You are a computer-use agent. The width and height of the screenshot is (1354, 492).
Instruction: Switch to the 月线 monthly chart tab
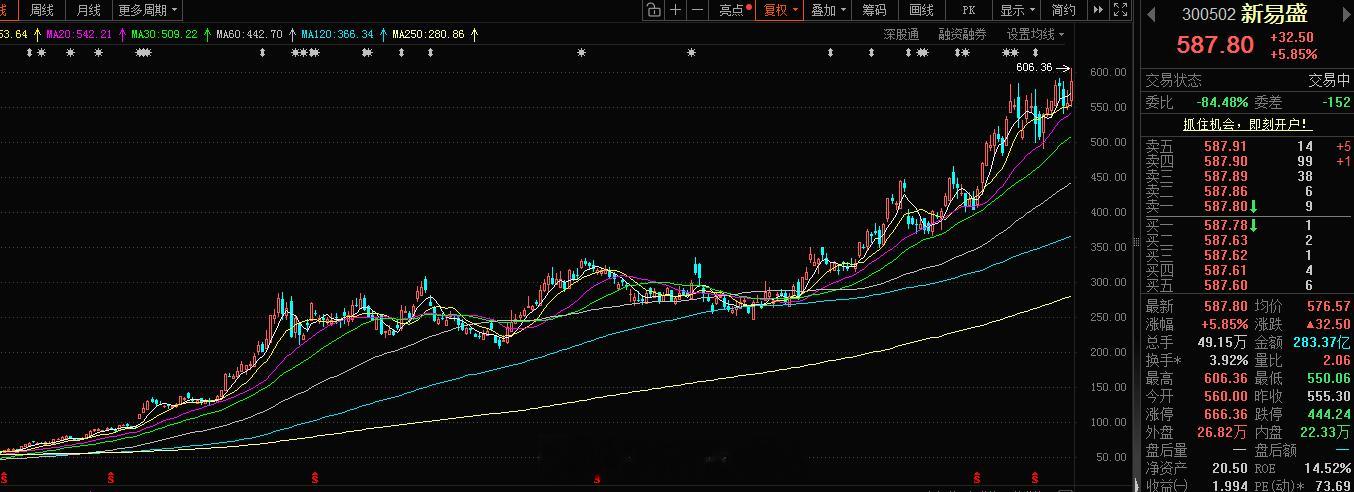[x=89, y=10]
